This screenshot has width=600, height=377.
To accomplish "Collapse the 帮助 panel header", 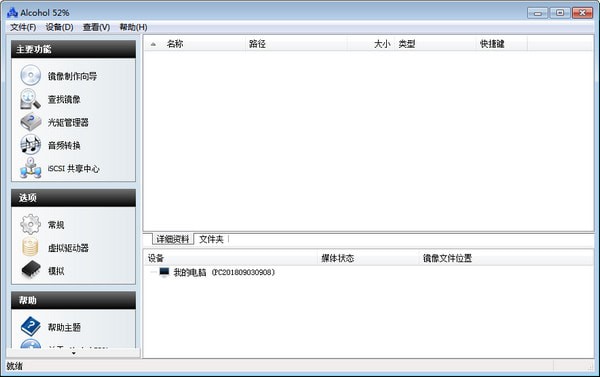I will pos(73,300).
